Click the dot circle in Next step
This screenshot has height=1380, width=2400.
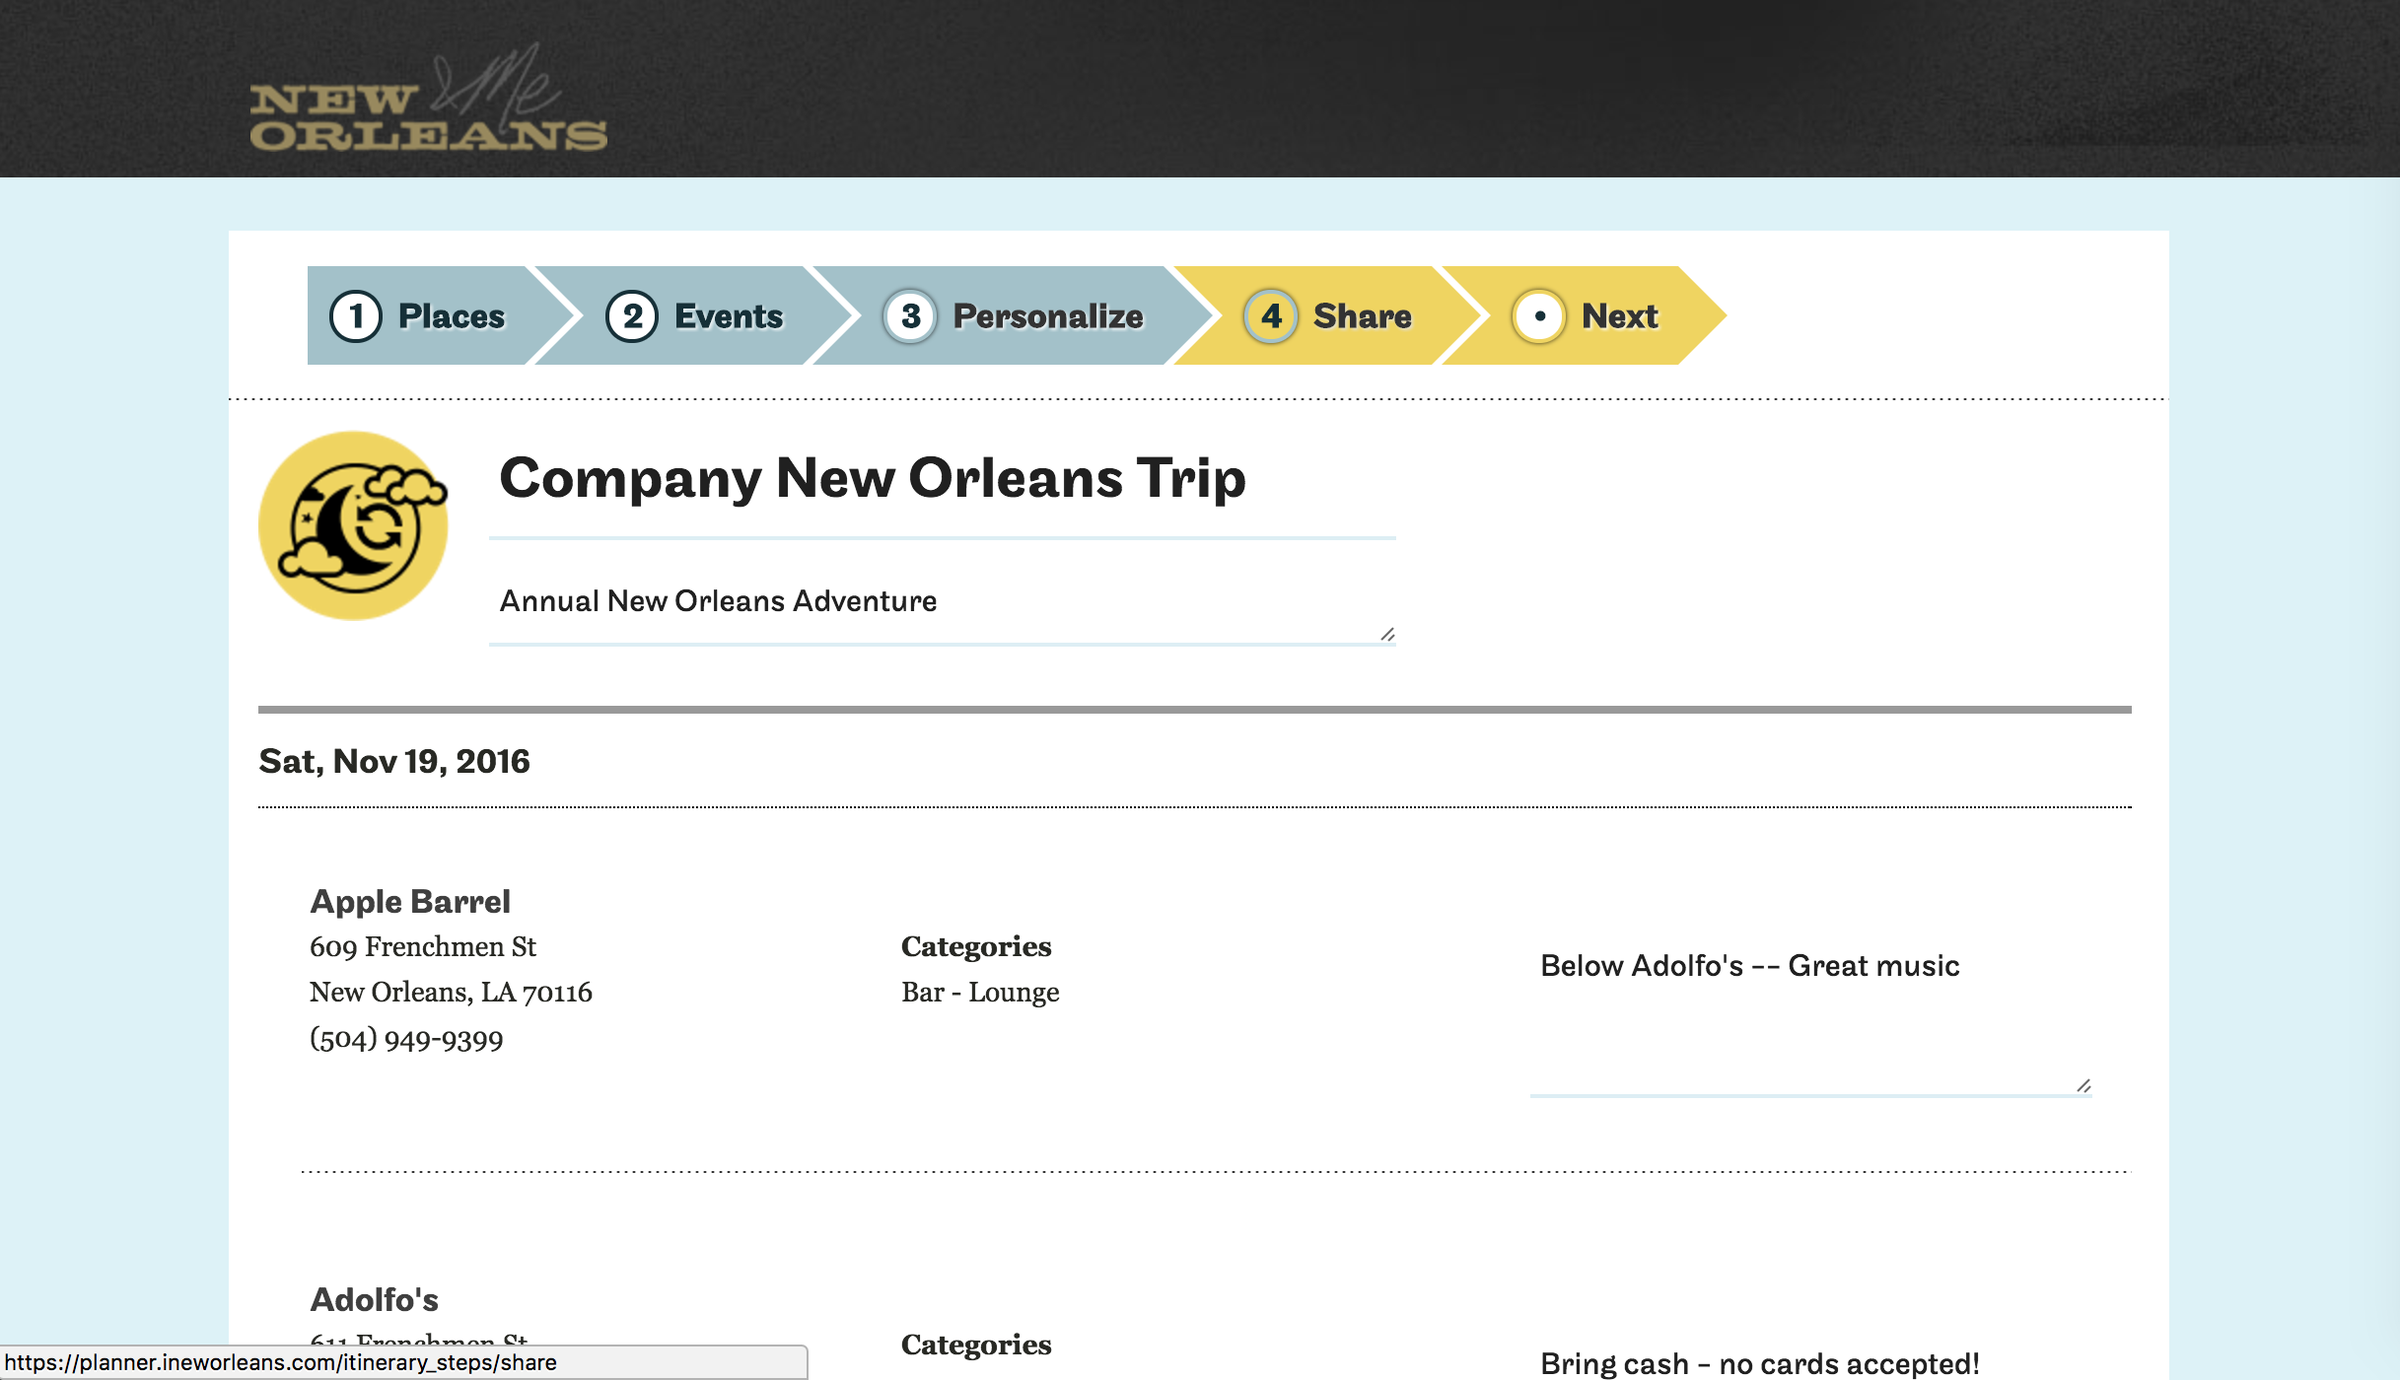coord(1539,316)
